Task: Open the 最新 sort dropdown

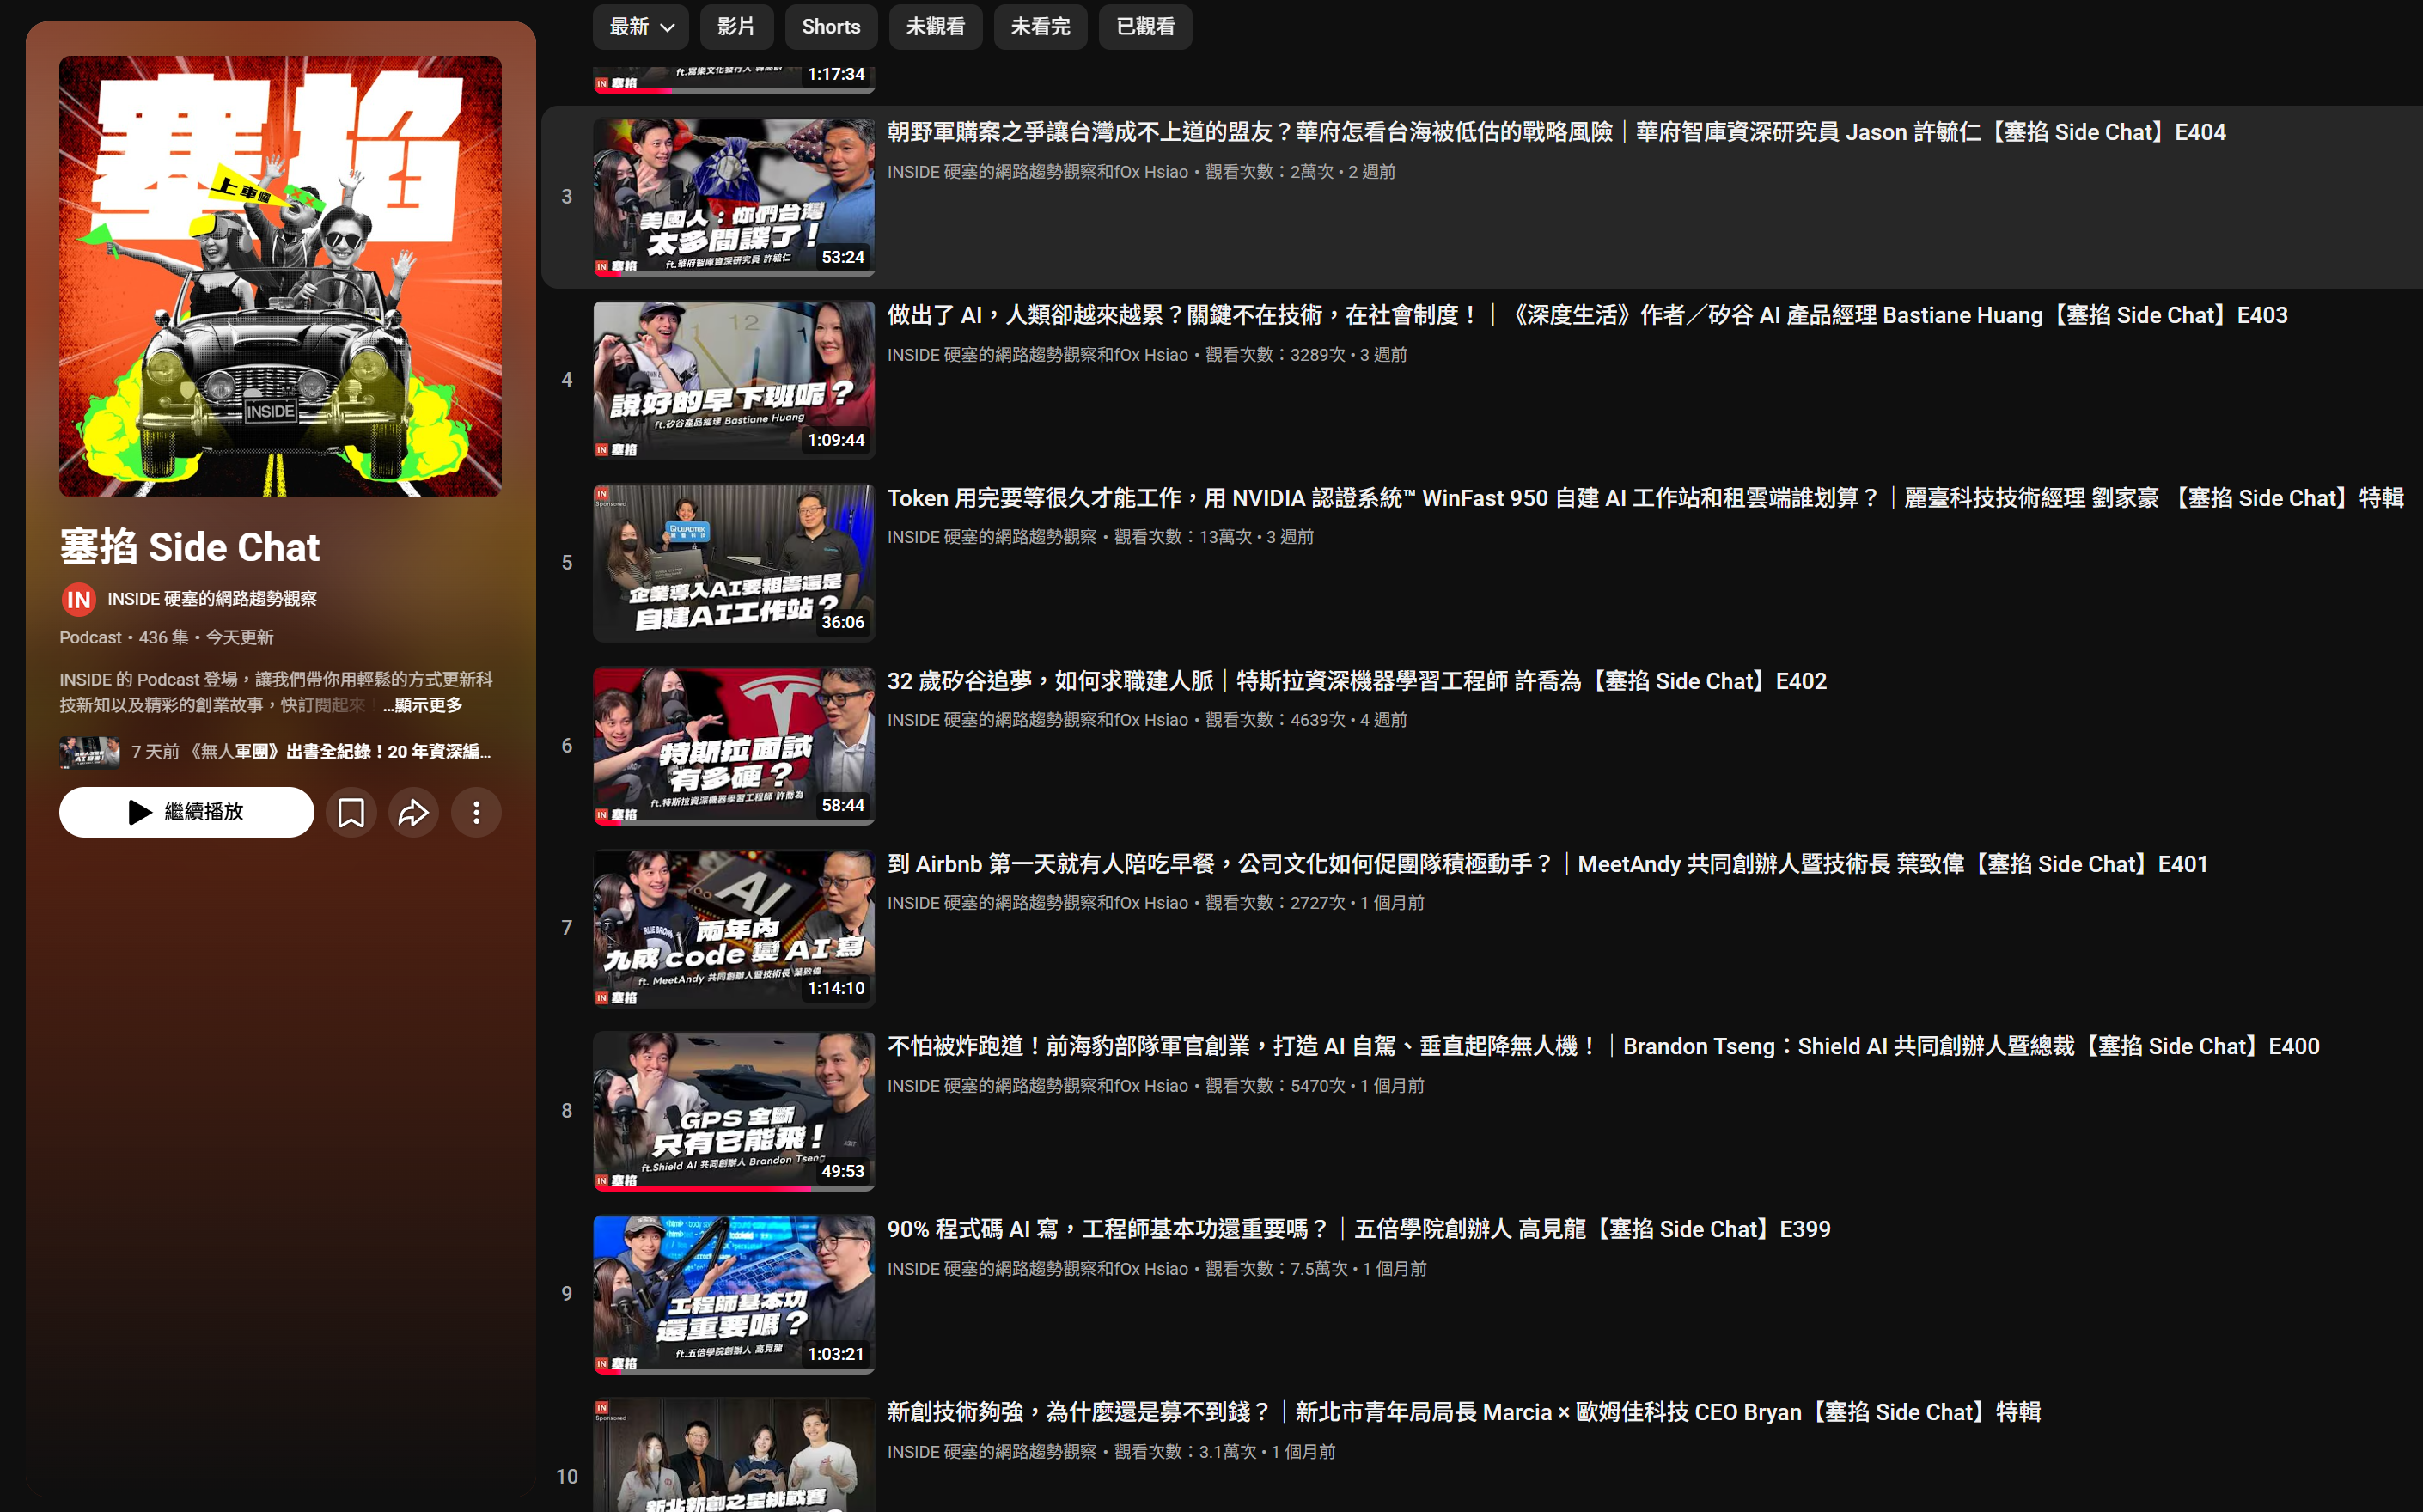Action: pyautogui.click(x=640, y=27)
